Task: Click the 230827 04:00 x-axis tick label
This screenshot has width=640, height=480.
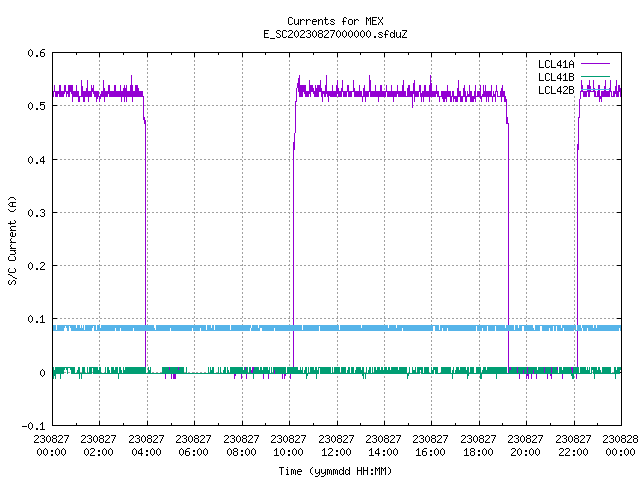Action: click(x=146, y=446)
